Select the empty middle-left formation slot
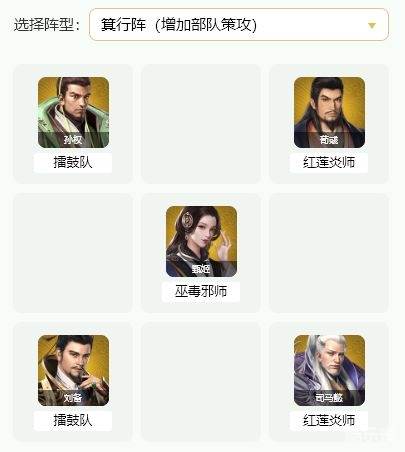This screenshot has width=405, height=452. point(73,253)
